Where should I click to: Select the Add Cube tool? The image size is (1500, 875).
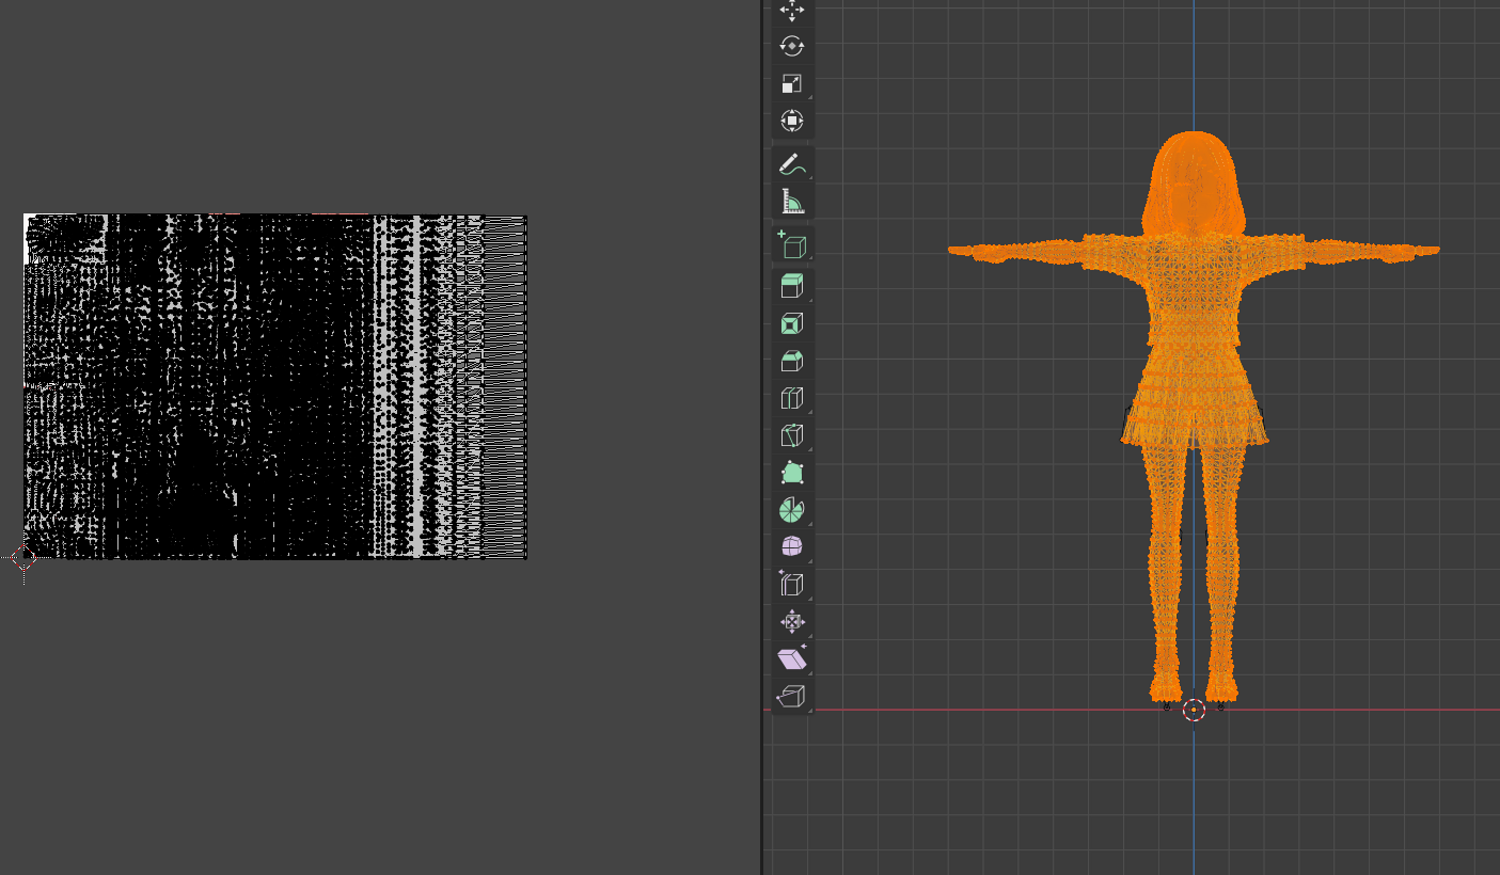(x=791, y=245)
